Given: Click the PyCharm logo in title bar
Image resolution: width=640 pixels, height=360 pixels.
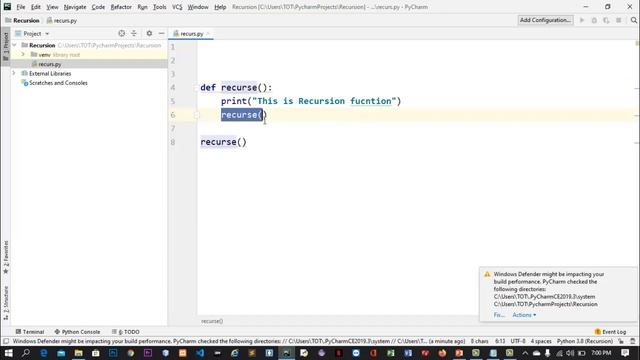Looking at the screenshot, I should pyautogui.click(x=7, y=7).
